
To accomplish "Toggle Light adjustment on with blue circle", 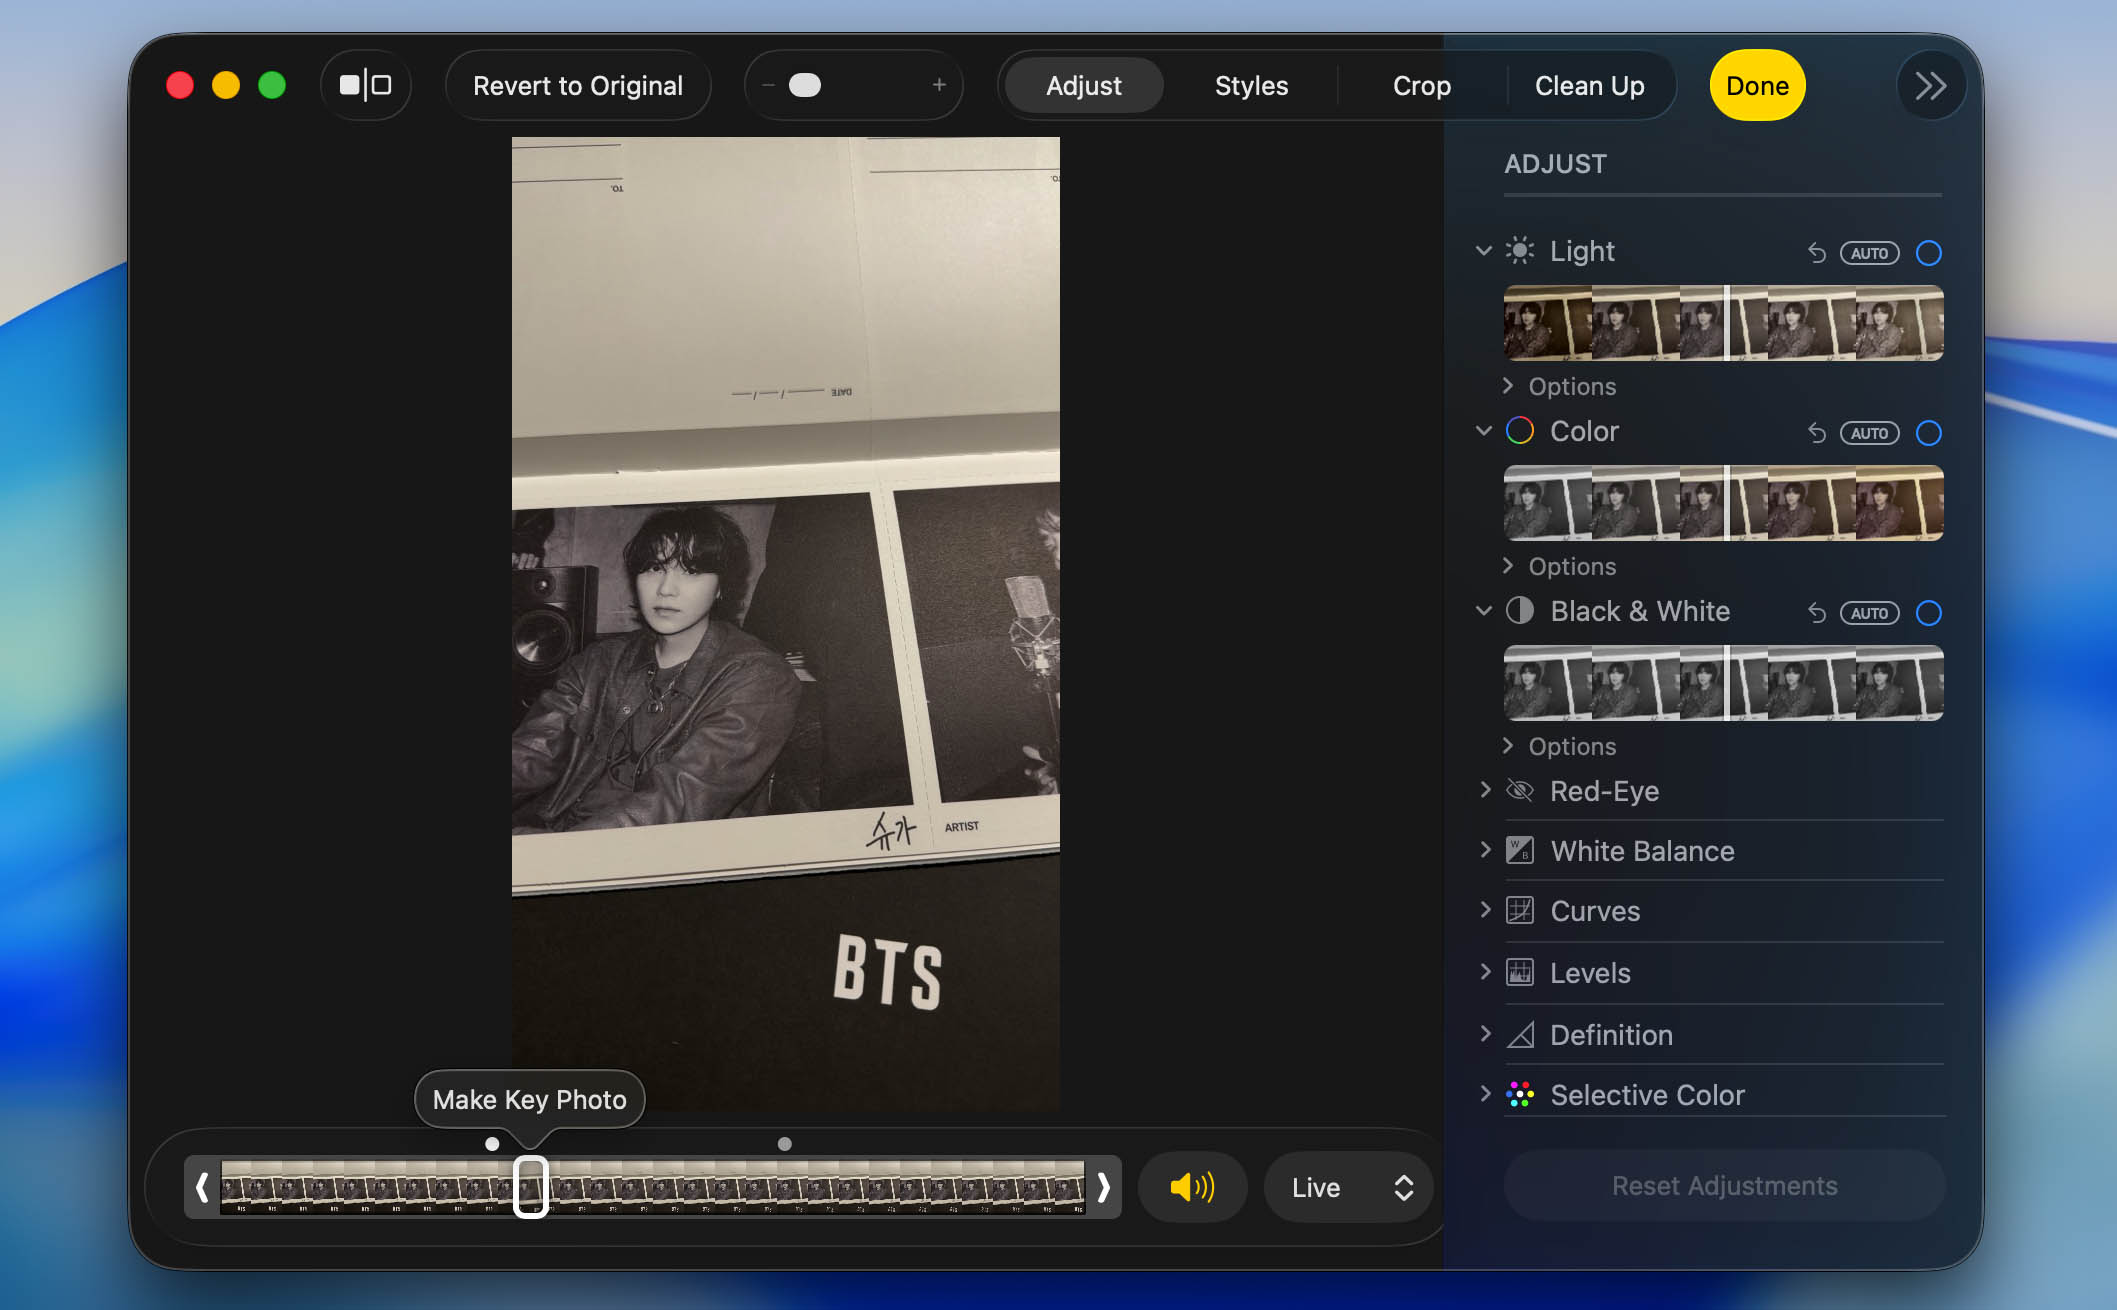I will tap(1929, 253).
